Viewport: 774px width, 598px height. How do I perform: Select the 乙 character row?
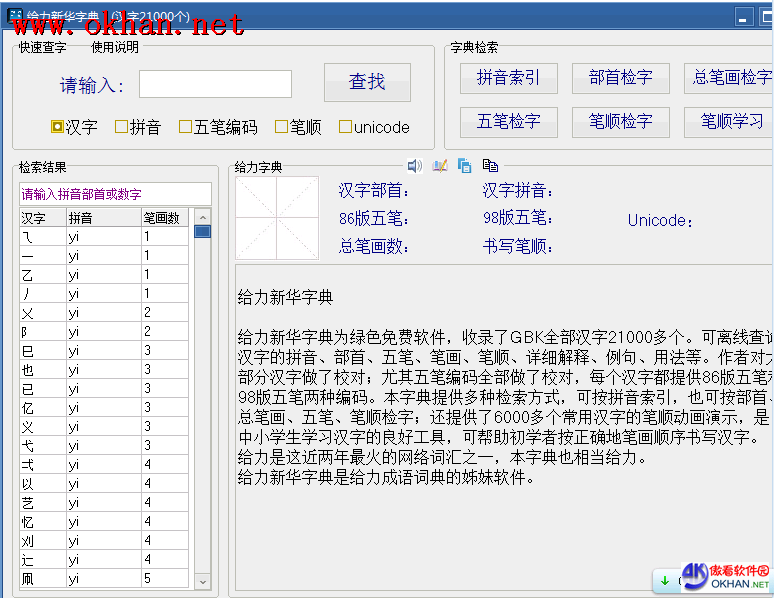(x=104, y=275)
